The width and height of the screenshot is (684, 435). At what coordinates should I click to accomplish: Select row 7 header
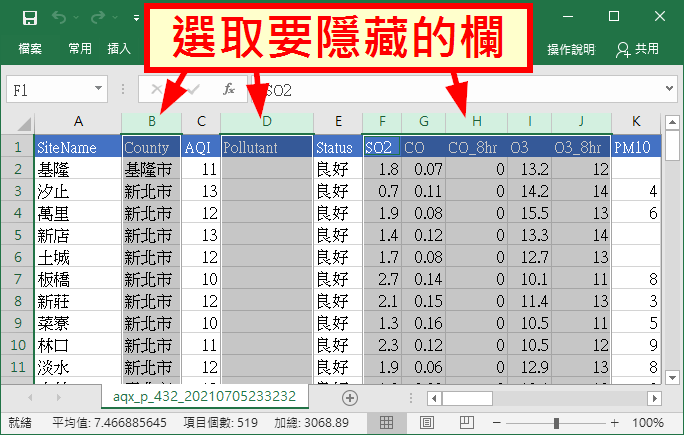coord(17,279)
